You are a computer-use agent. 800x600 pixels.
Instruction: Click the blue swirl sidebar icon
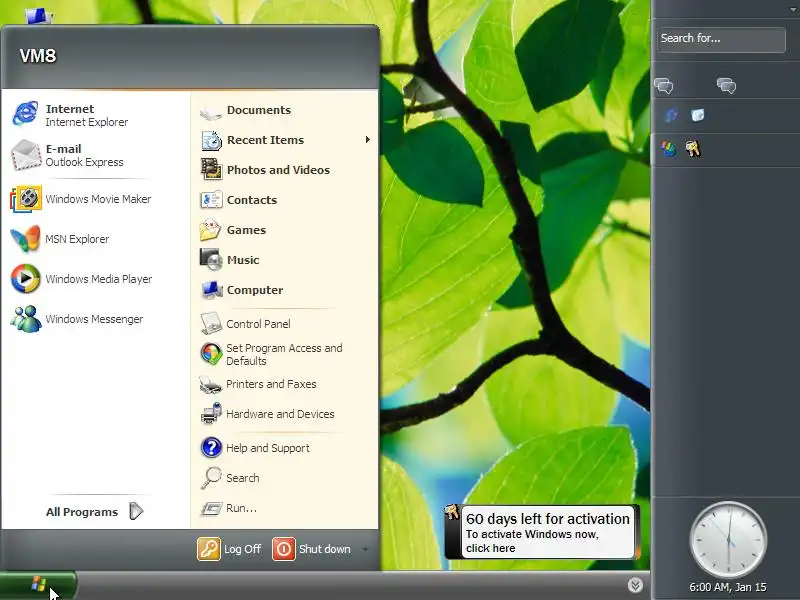(x=671, y=115)
